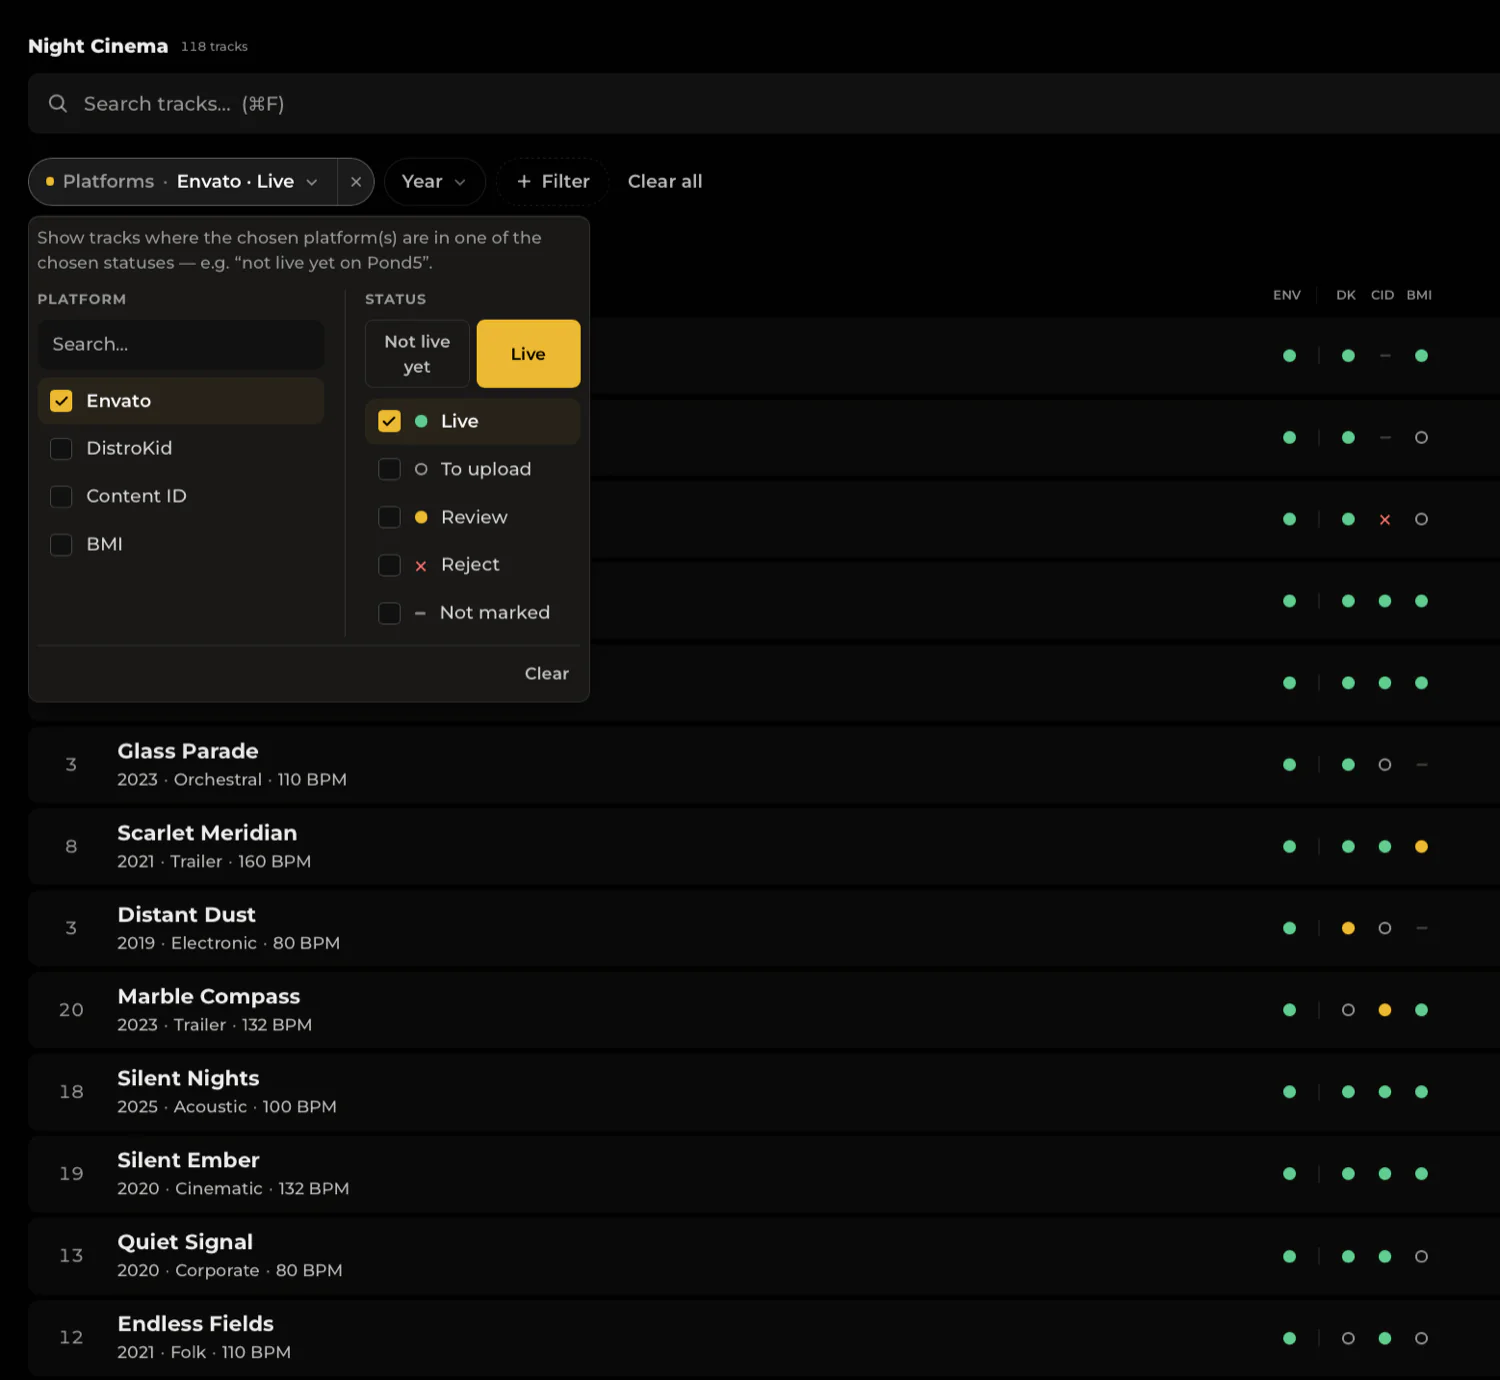Click 2020 · Cinematic · 132 BPM metadata
The height and width of the screenshot is (1380, 1500).
(233, 1189)
